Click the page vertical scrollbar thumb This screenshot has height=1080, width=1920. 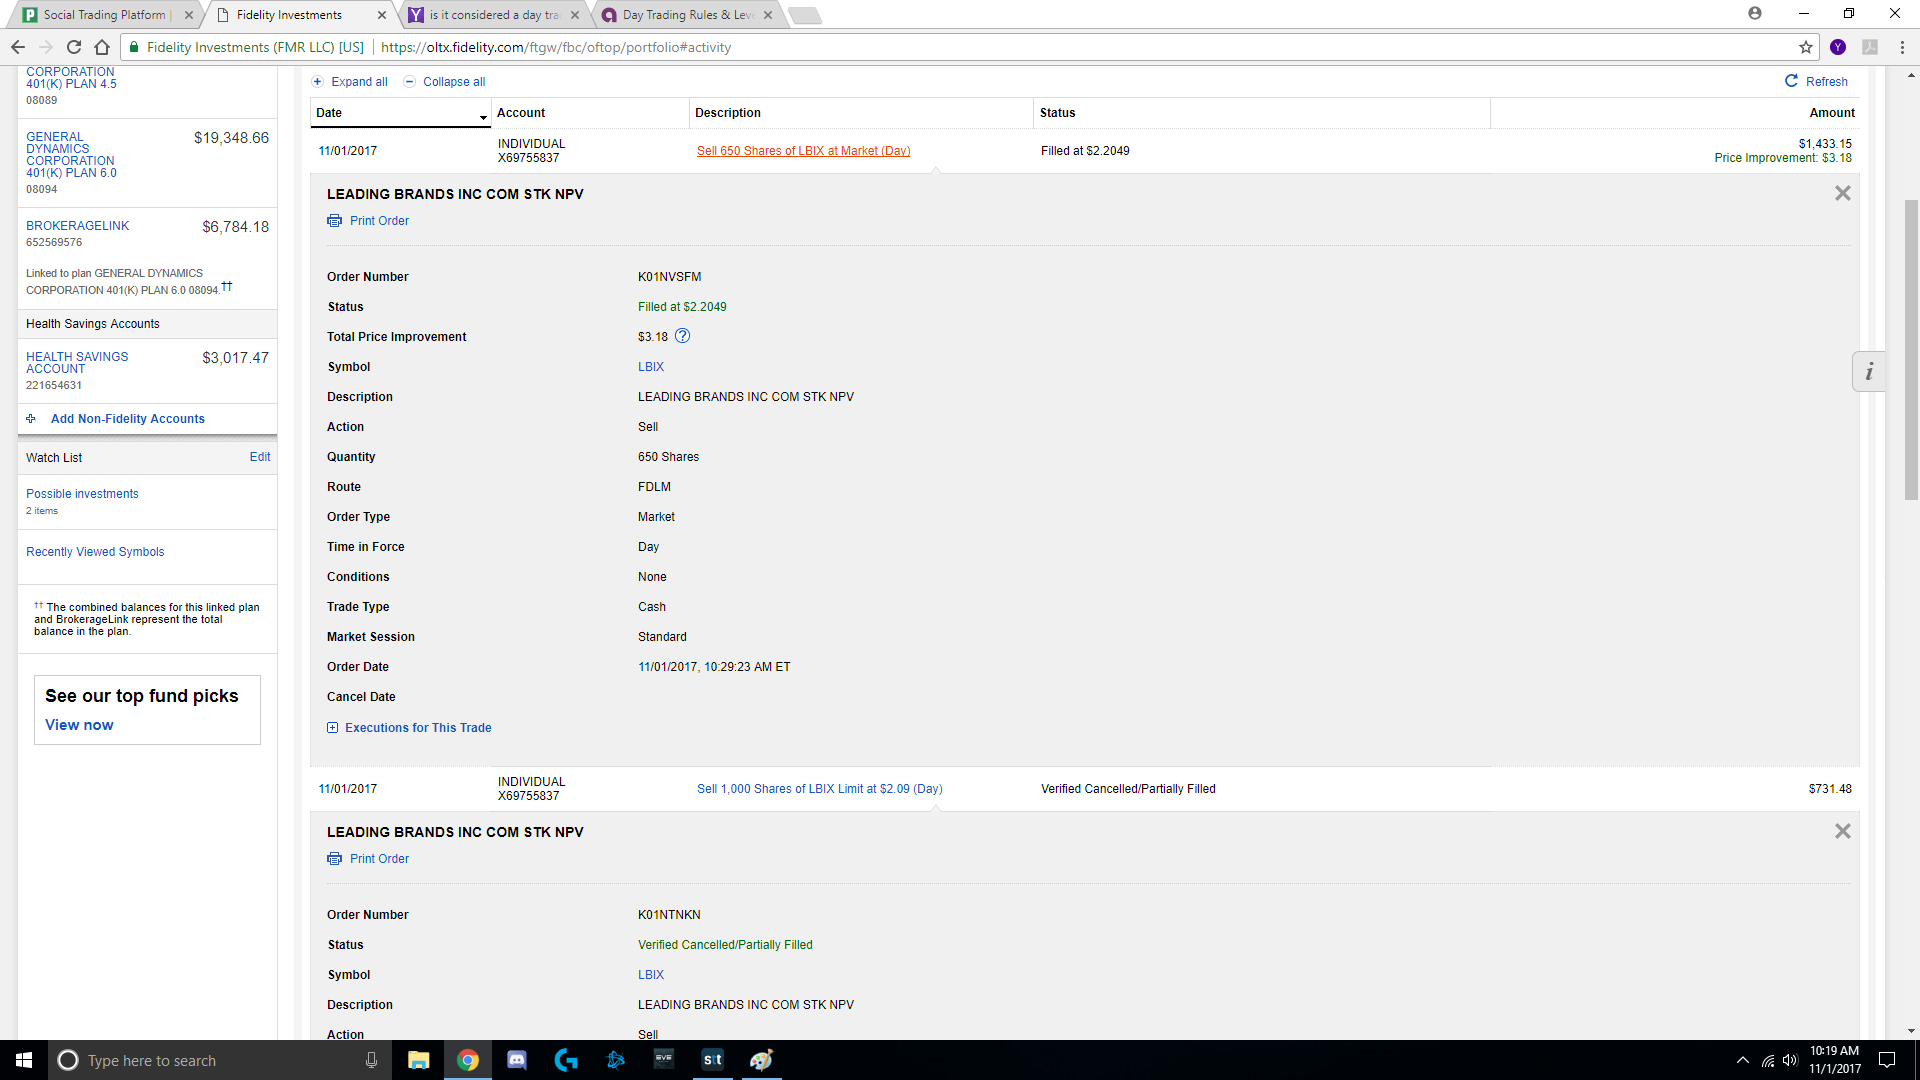[x=1911, y=350]
